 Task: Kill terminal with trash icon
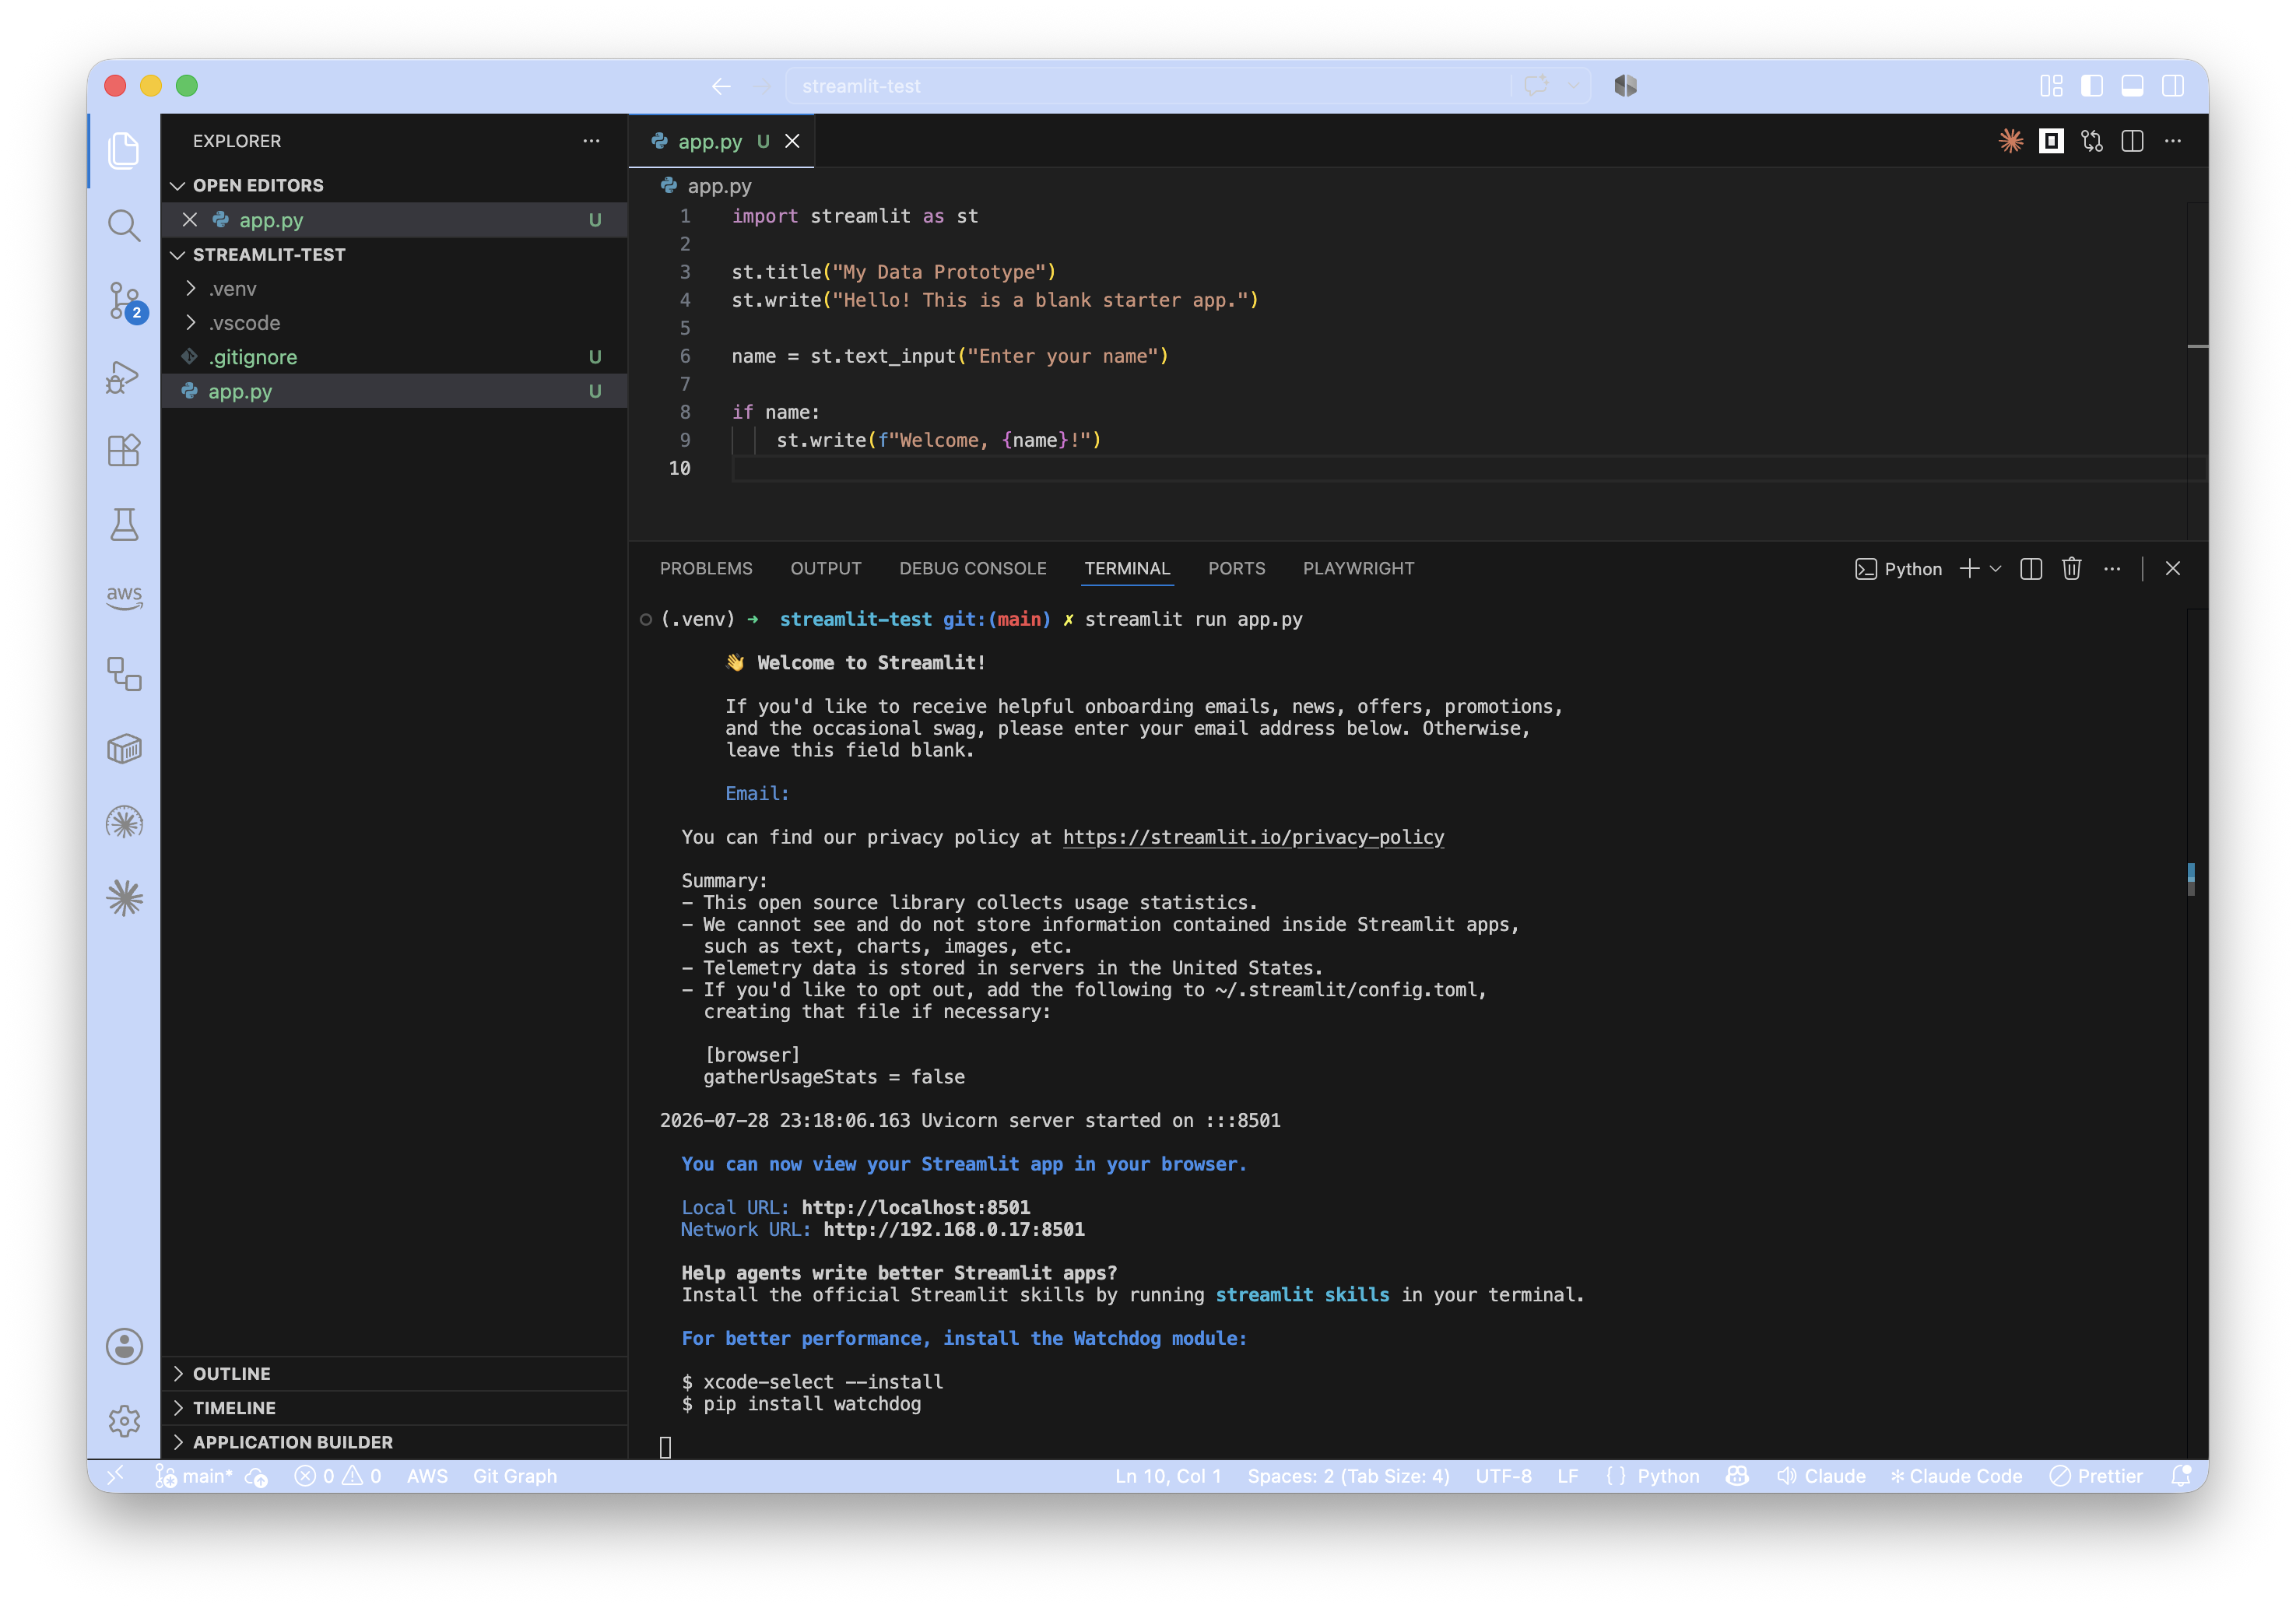pos(2072,569)
